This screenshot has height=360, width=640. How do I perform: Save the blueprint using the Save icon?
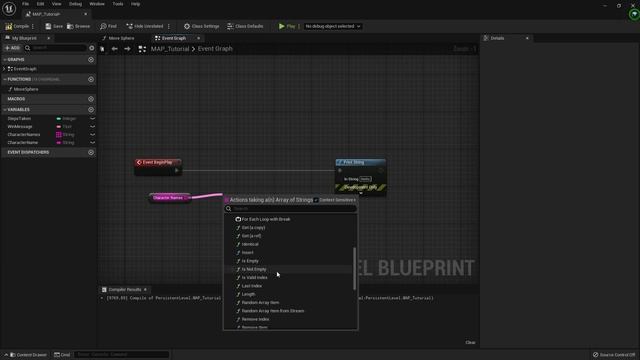tap(54, 26)
